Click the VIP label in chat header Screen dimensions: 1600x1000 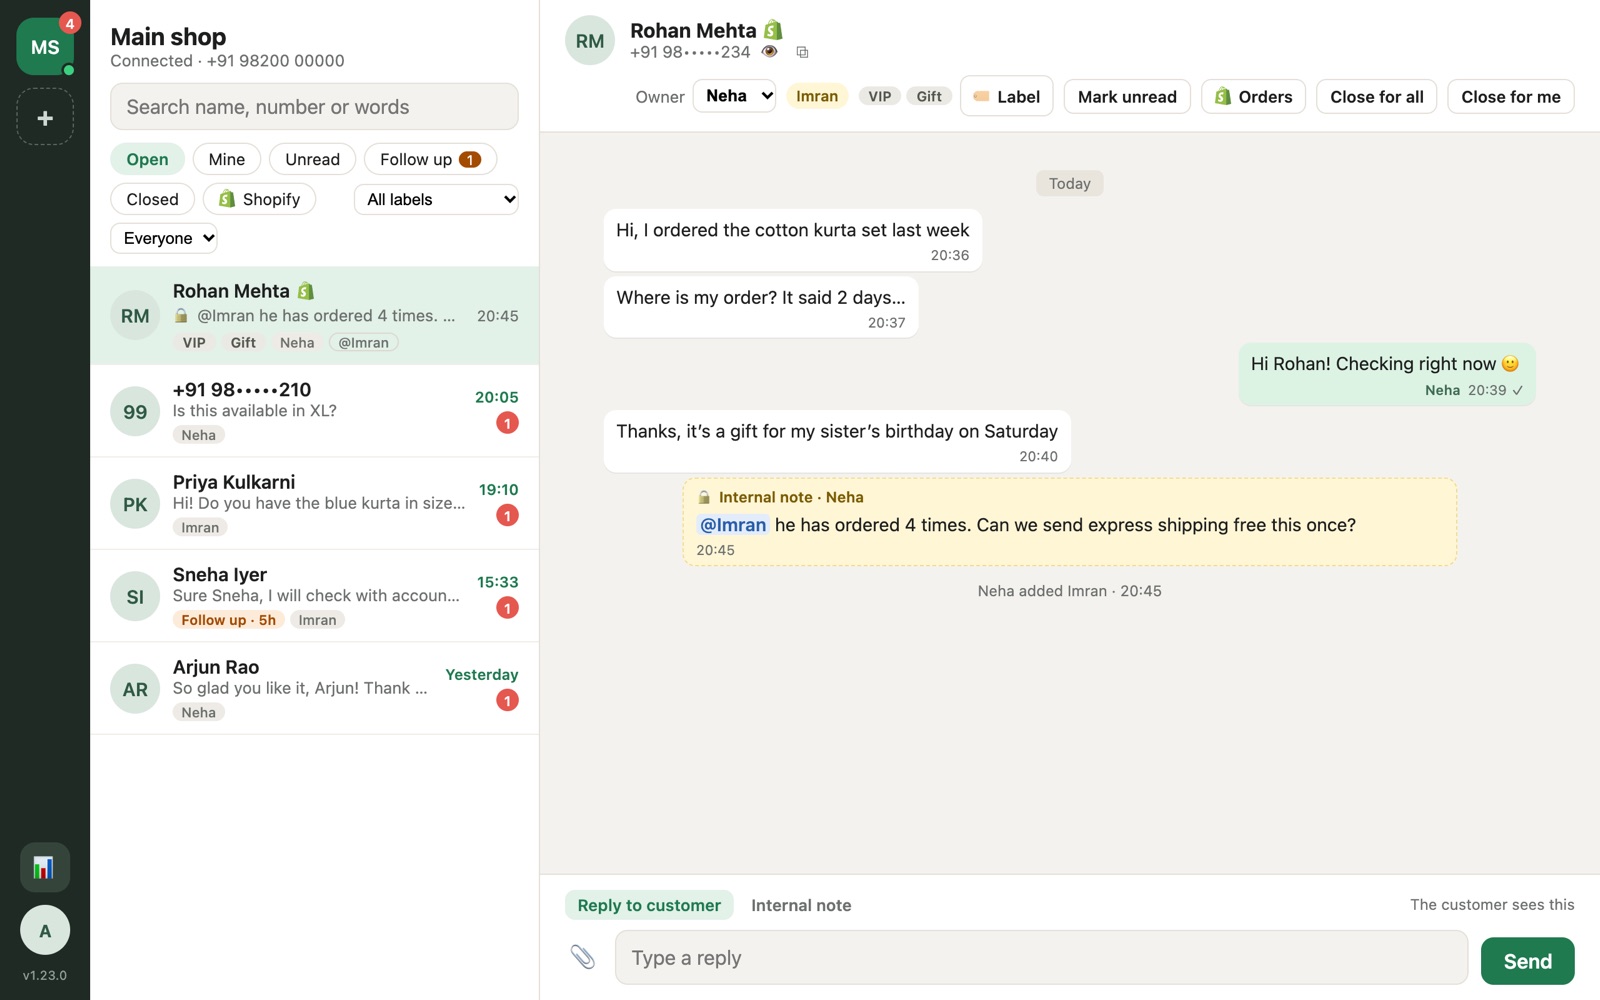pos(879,96)
